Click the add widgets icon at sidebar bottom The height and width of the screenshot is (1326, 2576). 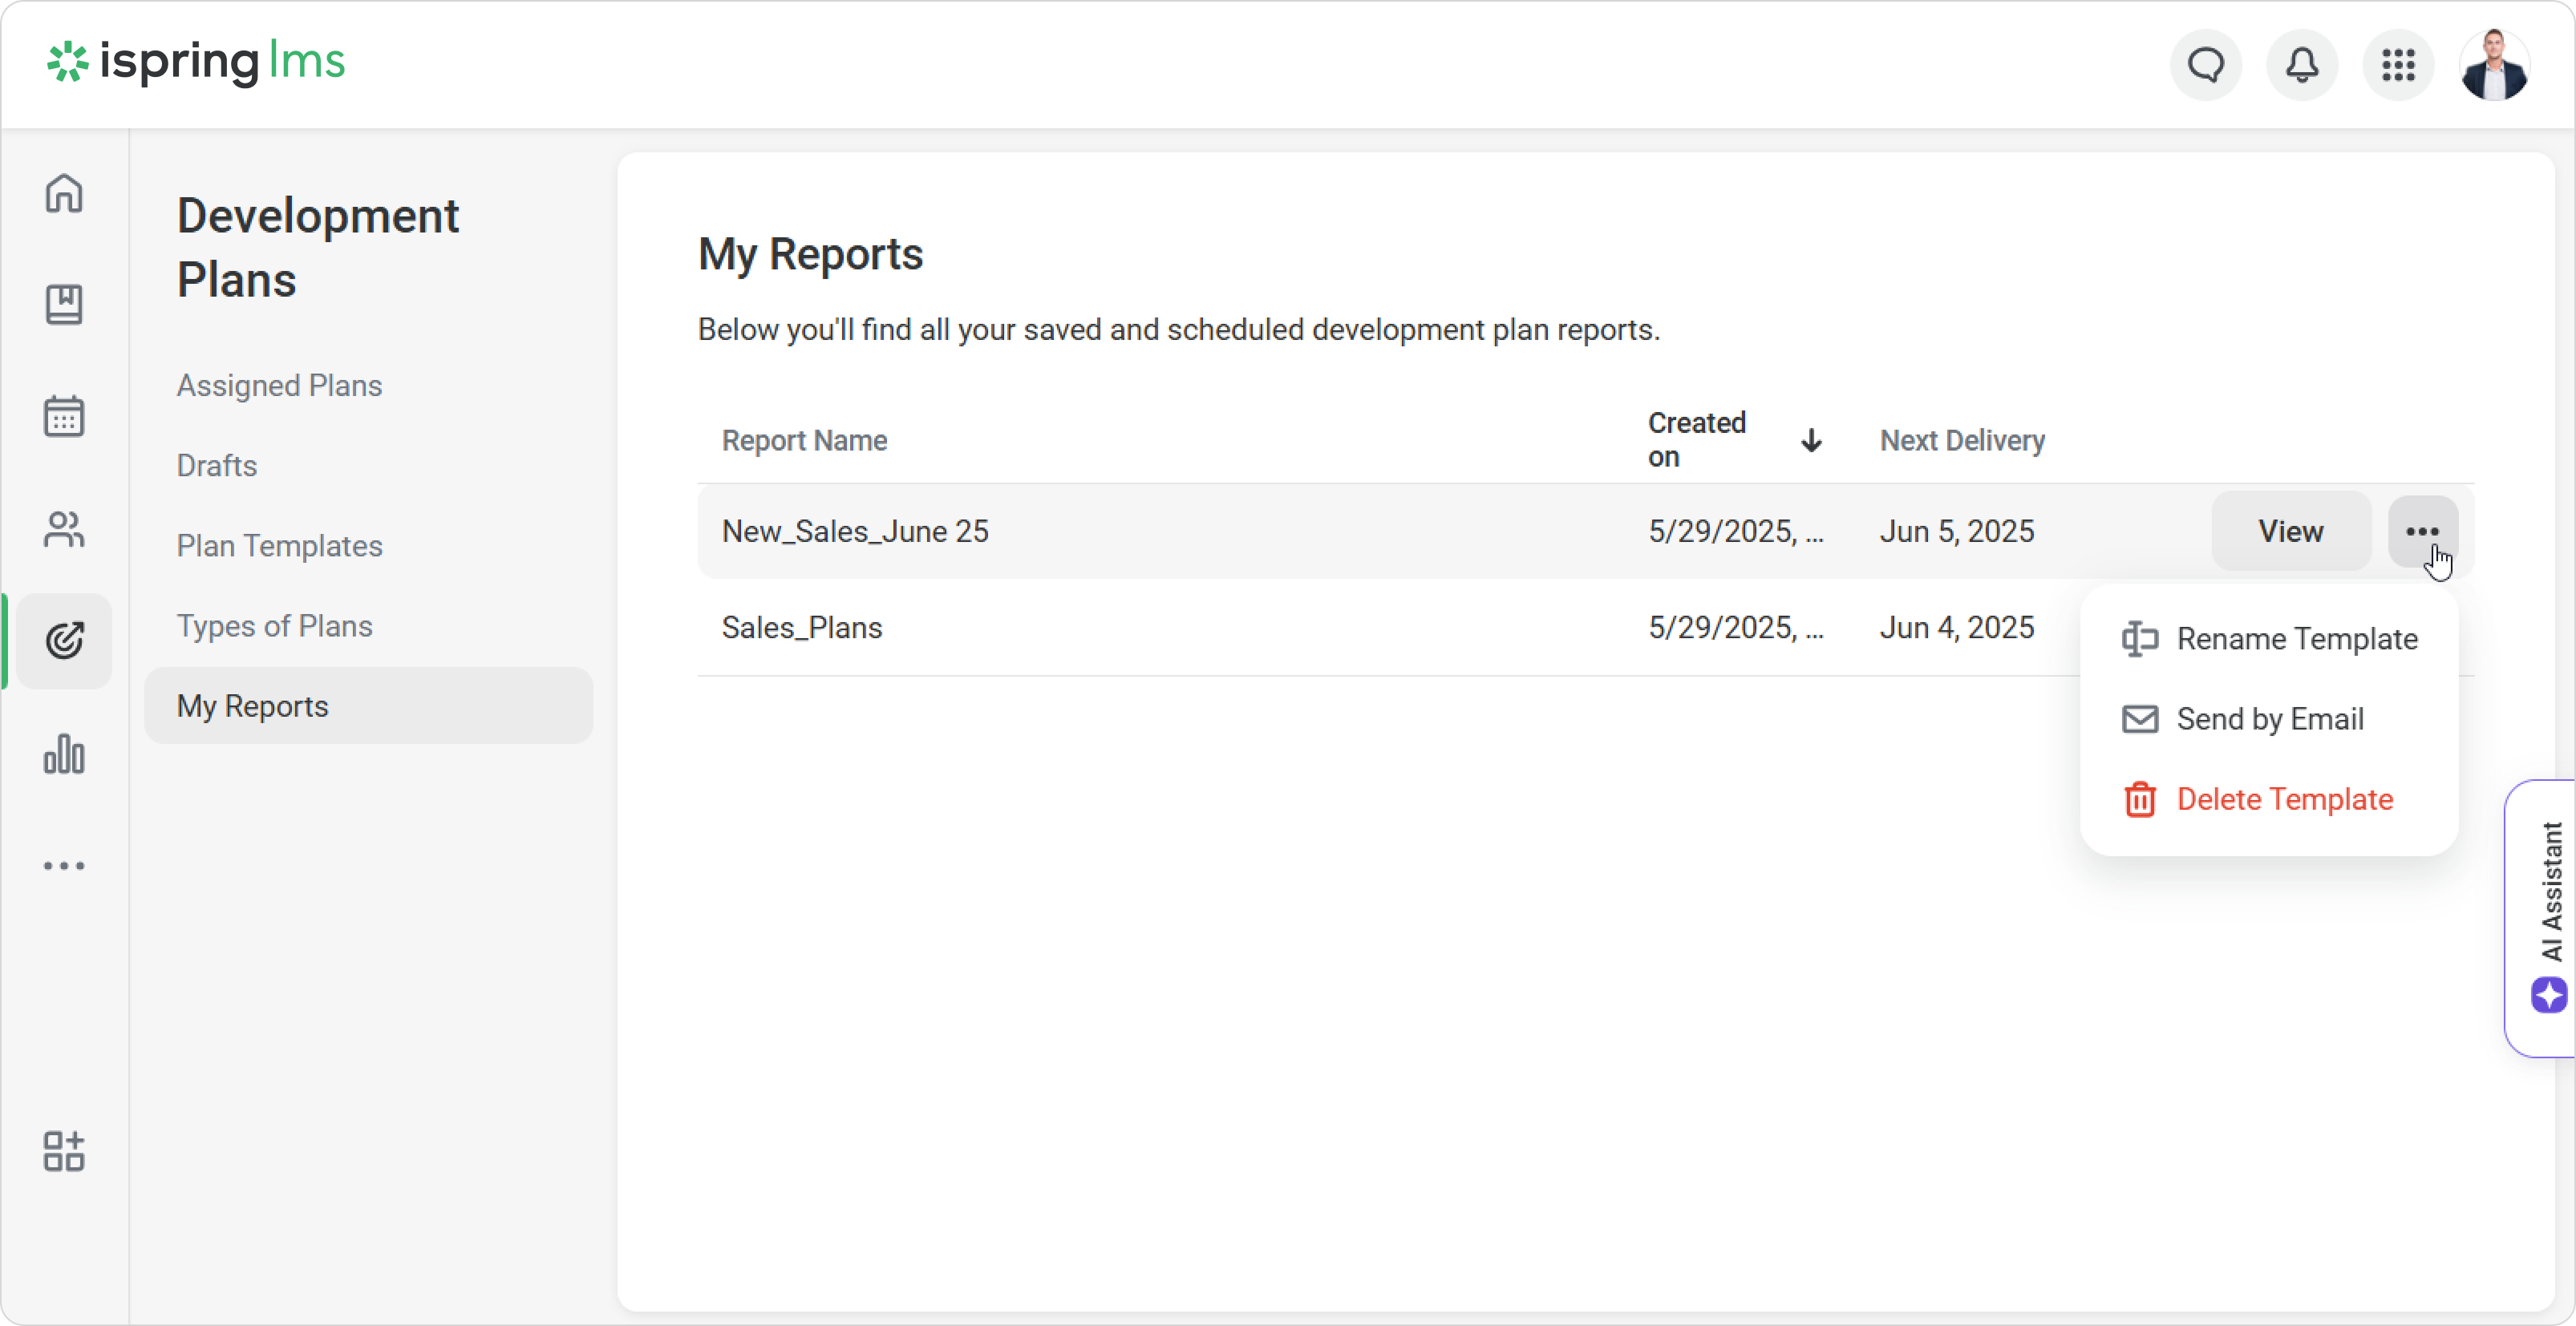[64, 1151]
